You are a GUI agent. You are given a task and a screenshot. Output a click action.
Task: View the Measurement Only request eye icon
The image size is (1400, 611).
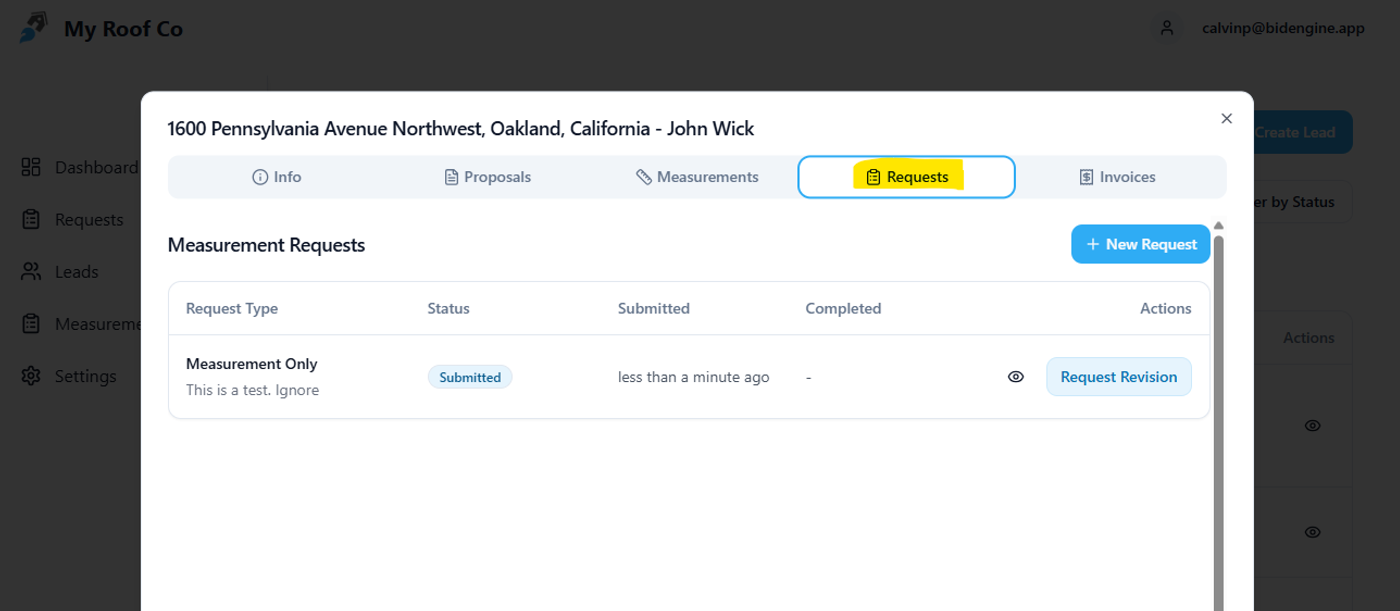(1015, 377)
